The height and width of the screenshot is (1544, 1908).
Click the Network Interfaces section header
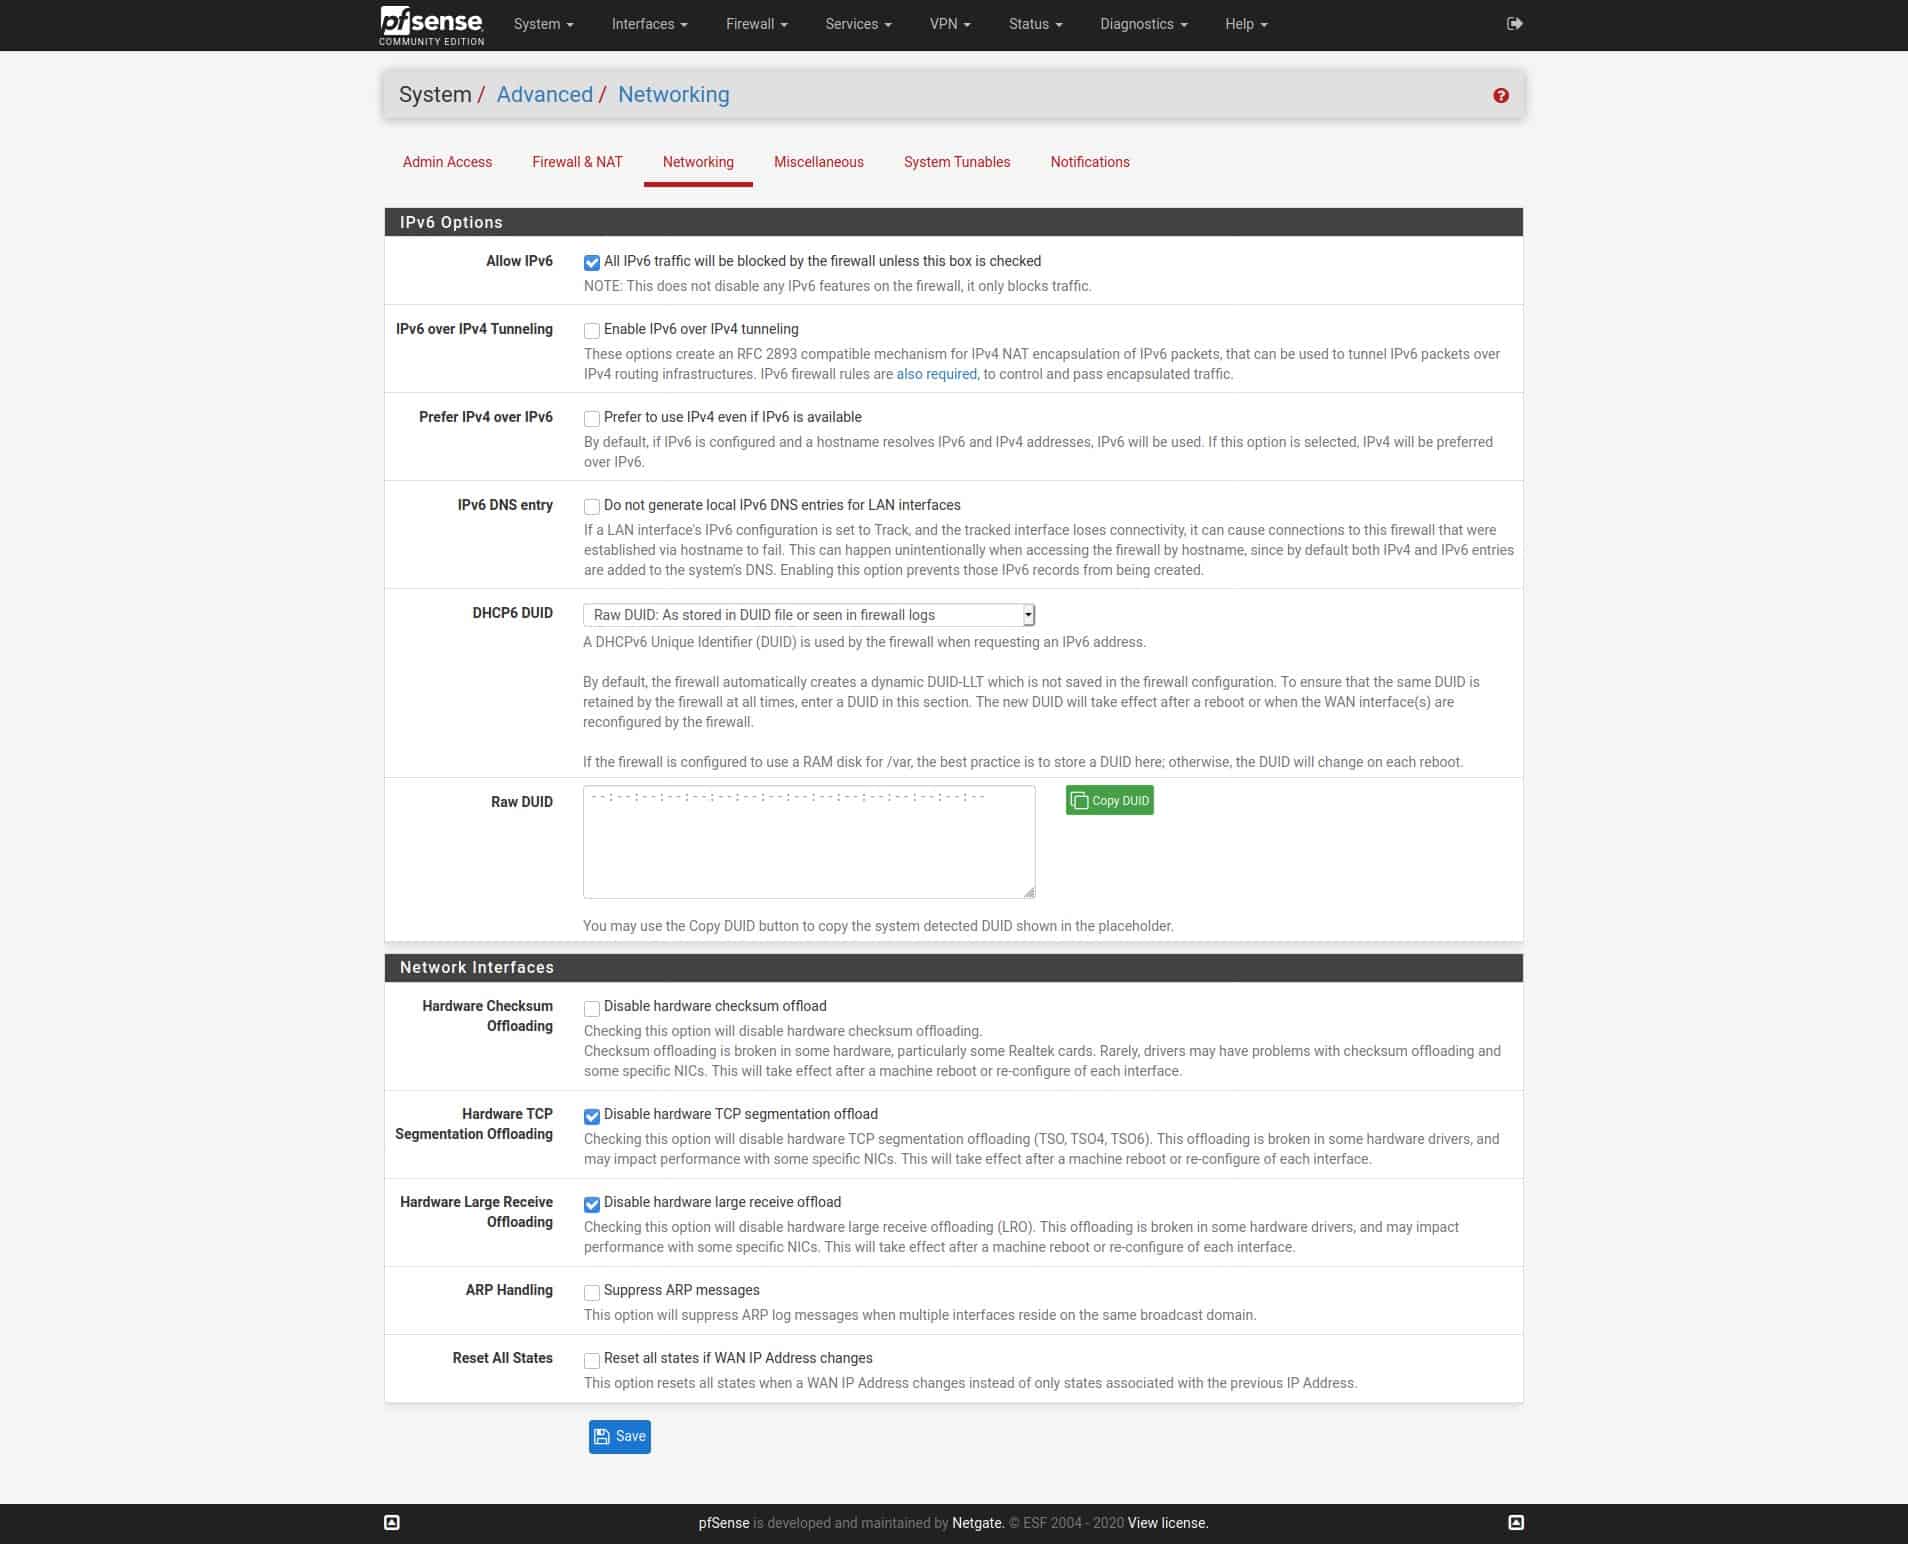coord(953,967)
